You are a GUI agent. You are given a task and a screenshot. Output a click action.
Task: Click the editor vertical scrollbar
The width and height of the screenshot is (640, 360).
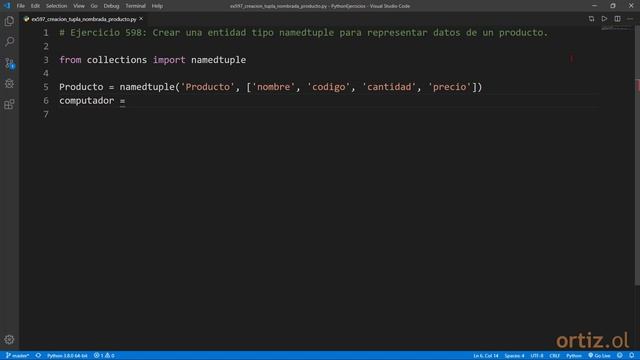pyautogui.click(x=637, y=155)
